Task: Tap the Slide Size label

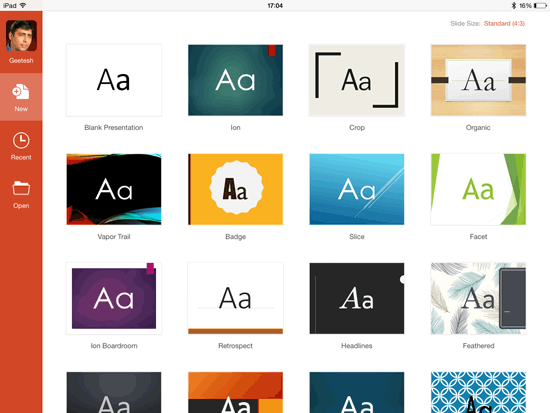Action: click(x=465, y=24)
